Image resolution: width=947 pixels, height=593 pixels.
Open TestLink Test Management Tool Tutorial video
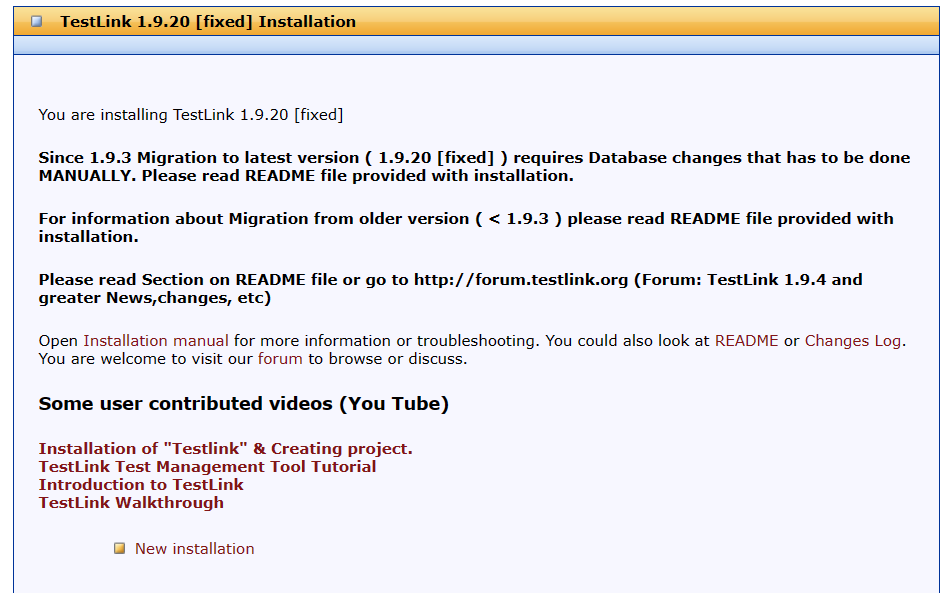[207, 467]
